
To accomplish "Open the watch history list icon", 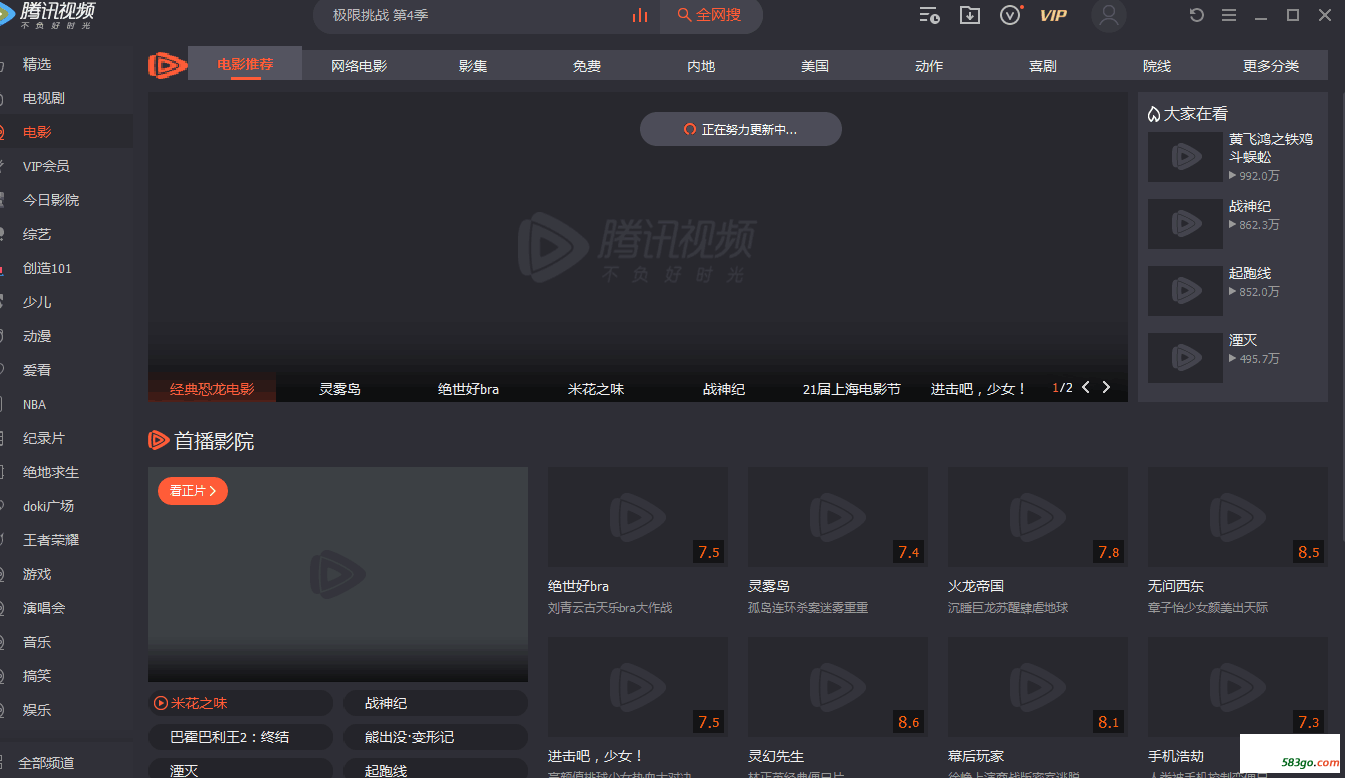I will pyautogui.click(x=929, y=15).
